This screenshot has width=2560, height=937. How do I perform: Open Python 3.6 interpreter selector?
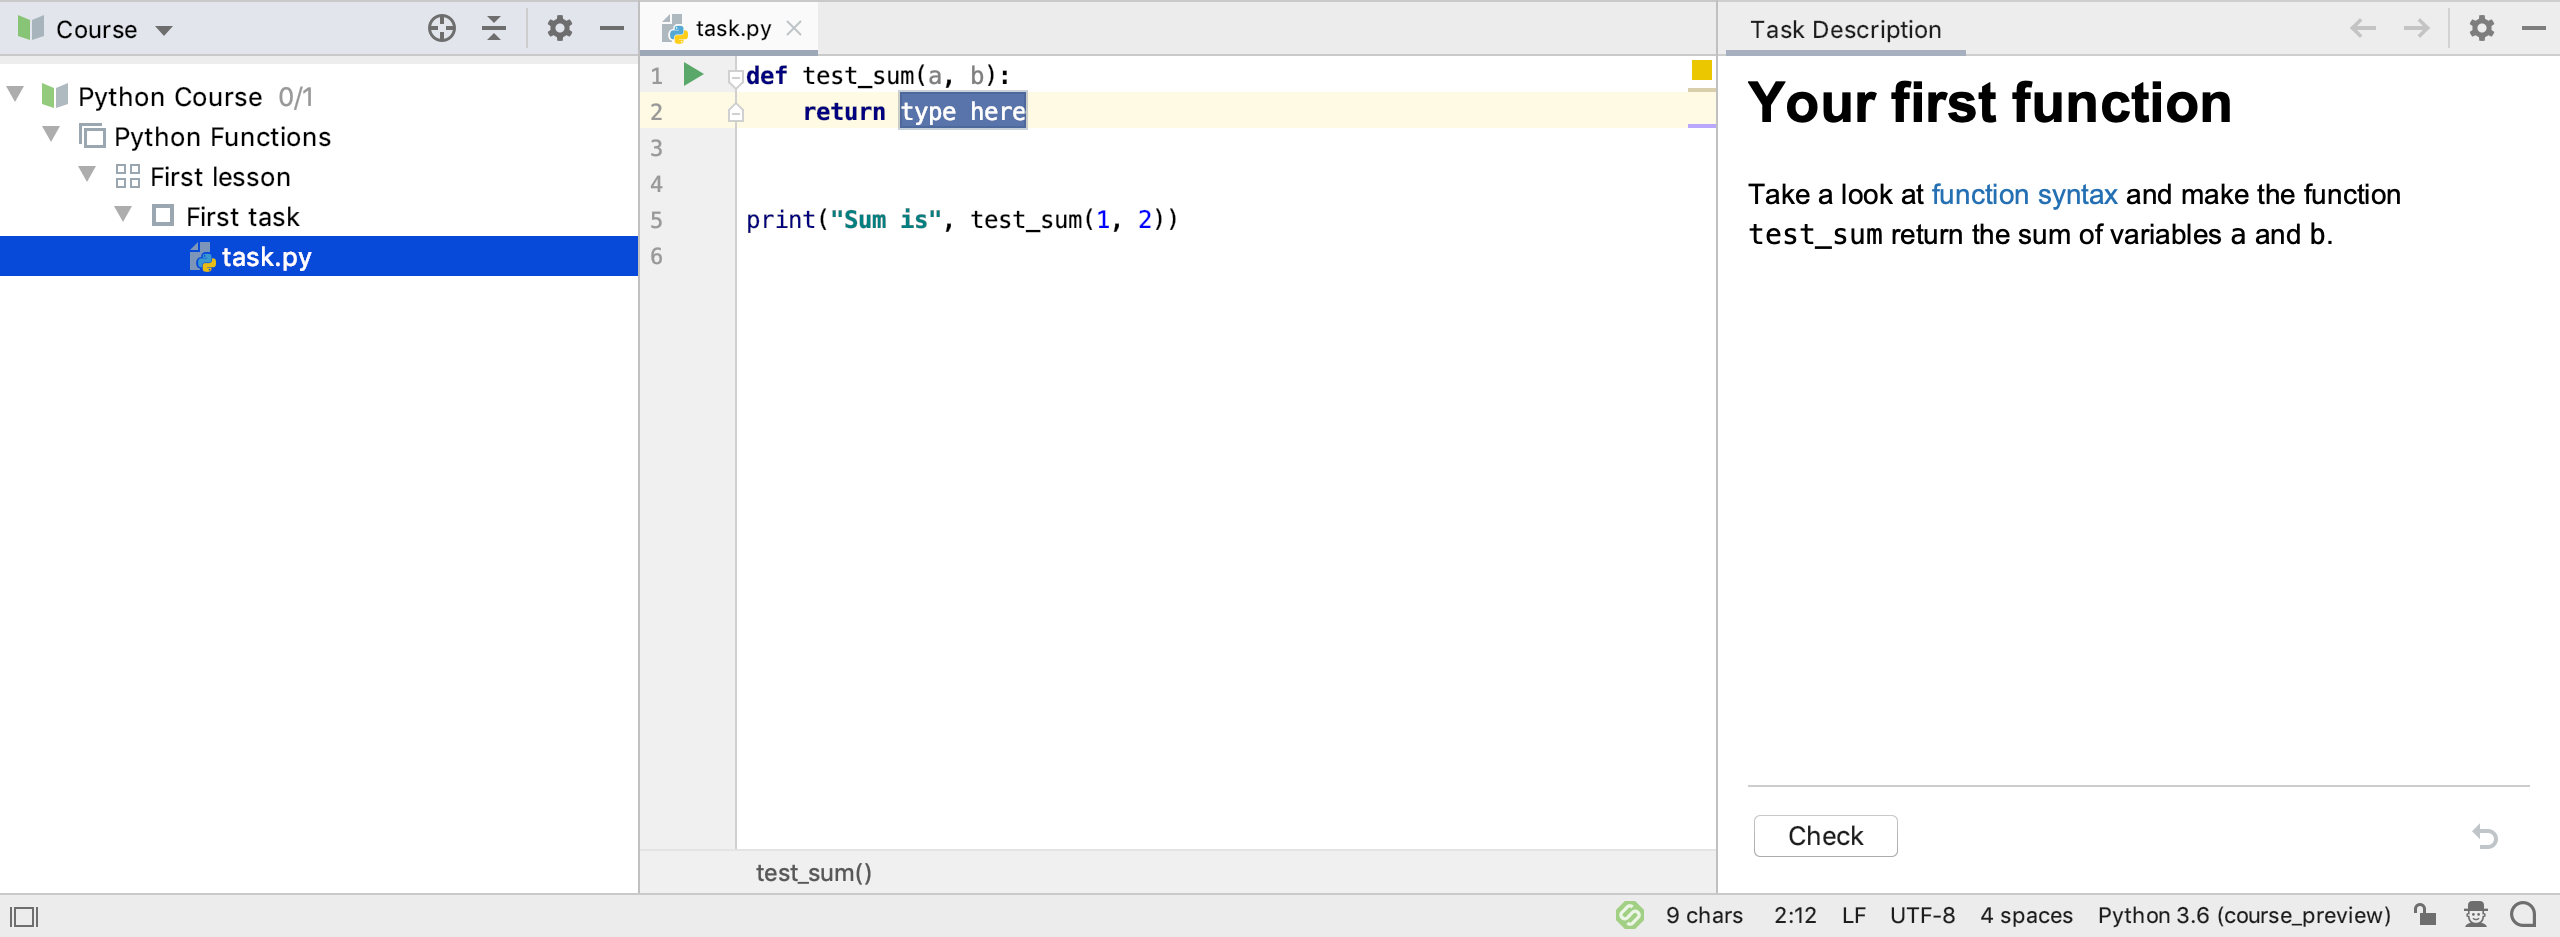[2244, 915]
